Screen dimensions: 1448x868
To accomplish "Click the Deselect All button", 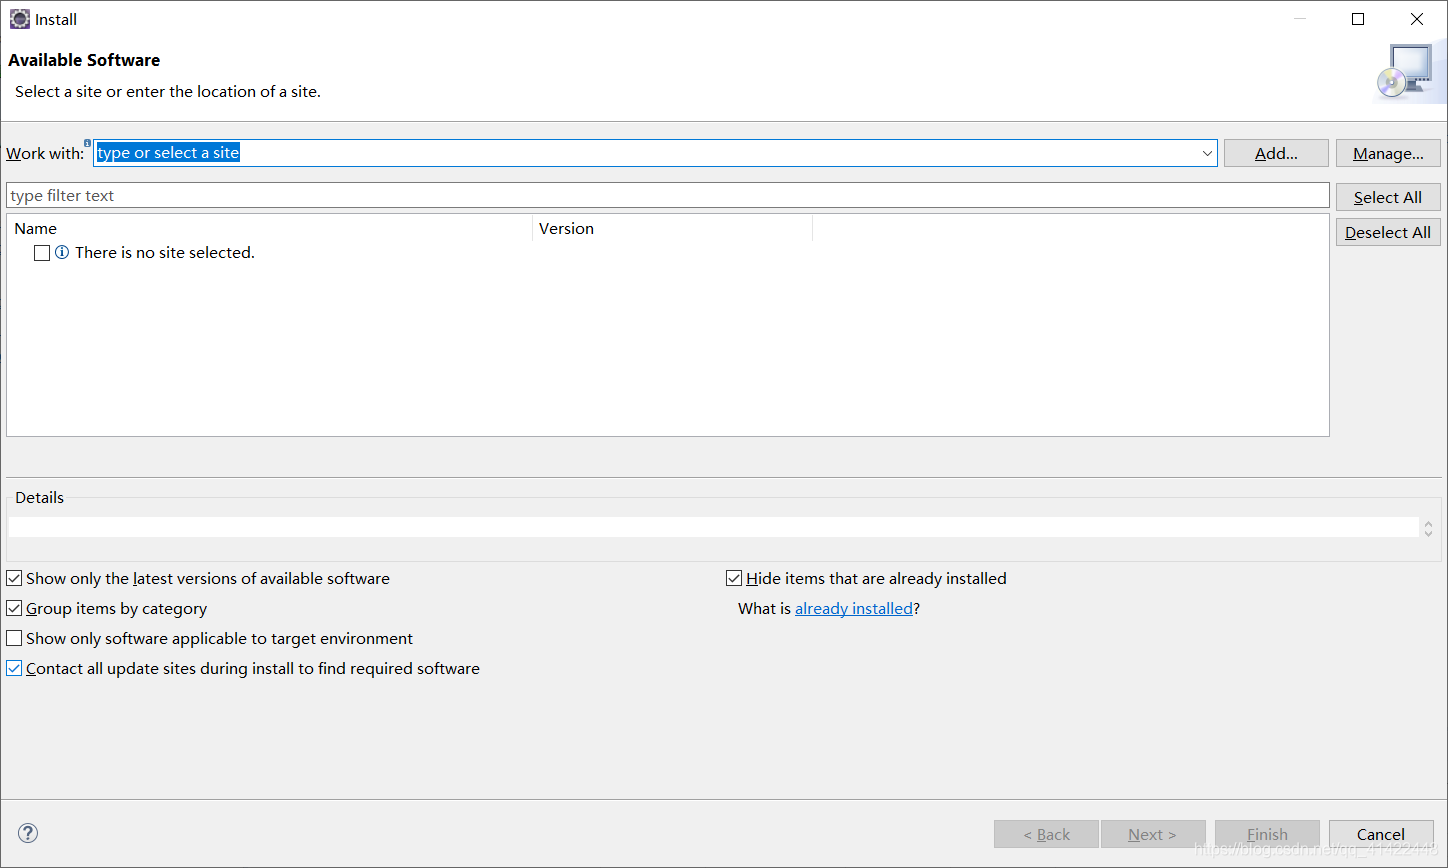I will (1388, 232).
